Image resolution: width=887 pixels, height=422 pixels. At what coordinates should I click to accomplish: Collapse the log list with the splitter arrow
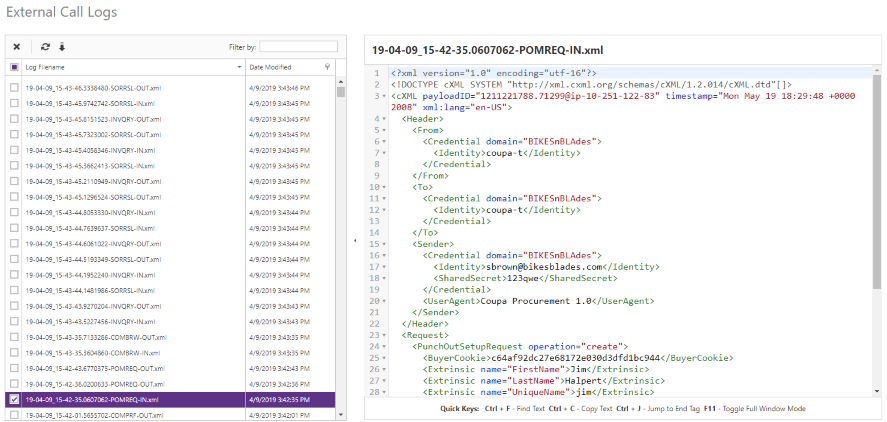coord(355,241)
